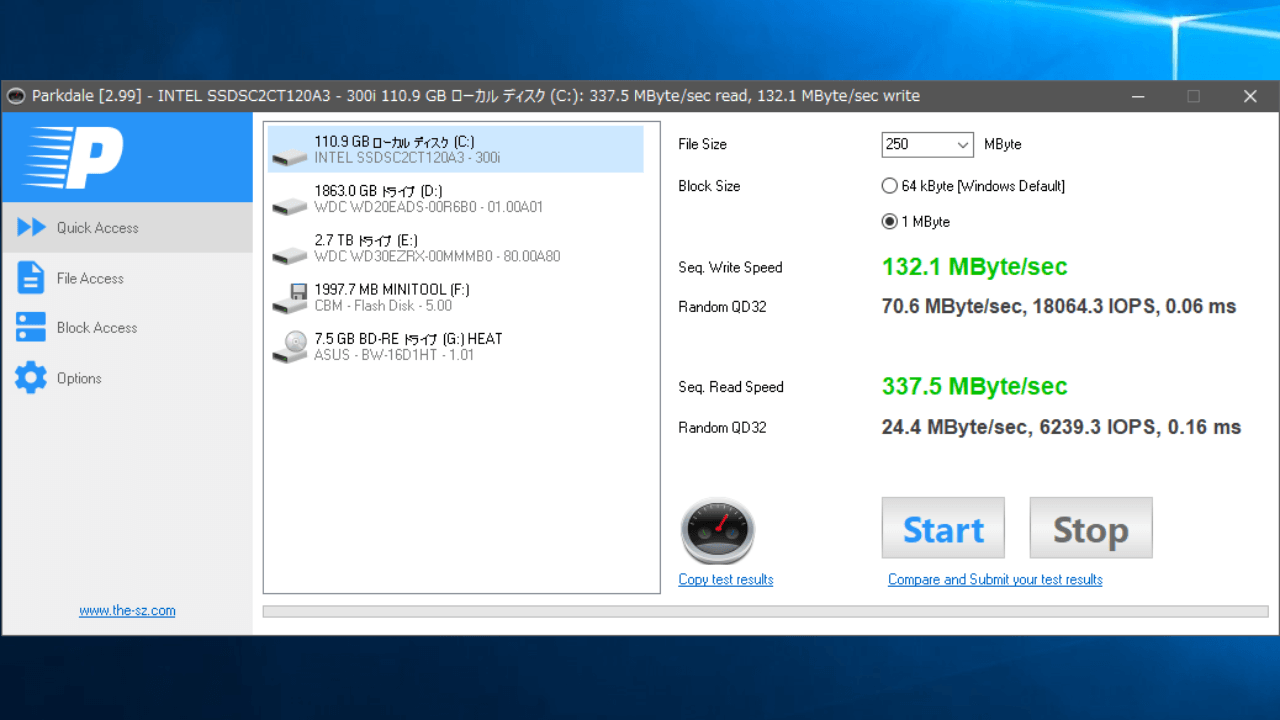Select the 2.7 TB E: drive row

pyautogui.click(x=455, y=247)
